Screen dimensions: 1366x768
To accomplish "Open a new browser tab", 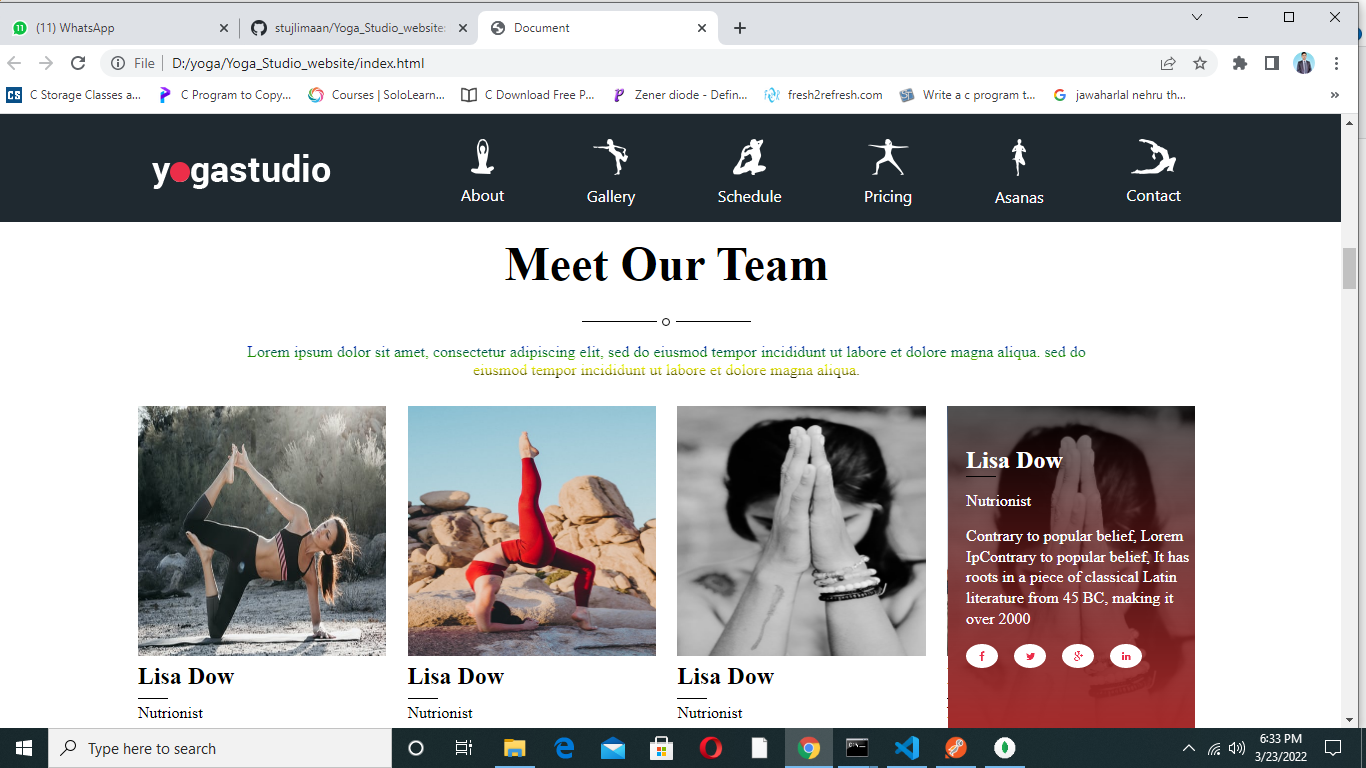I will tap(740, 28).
